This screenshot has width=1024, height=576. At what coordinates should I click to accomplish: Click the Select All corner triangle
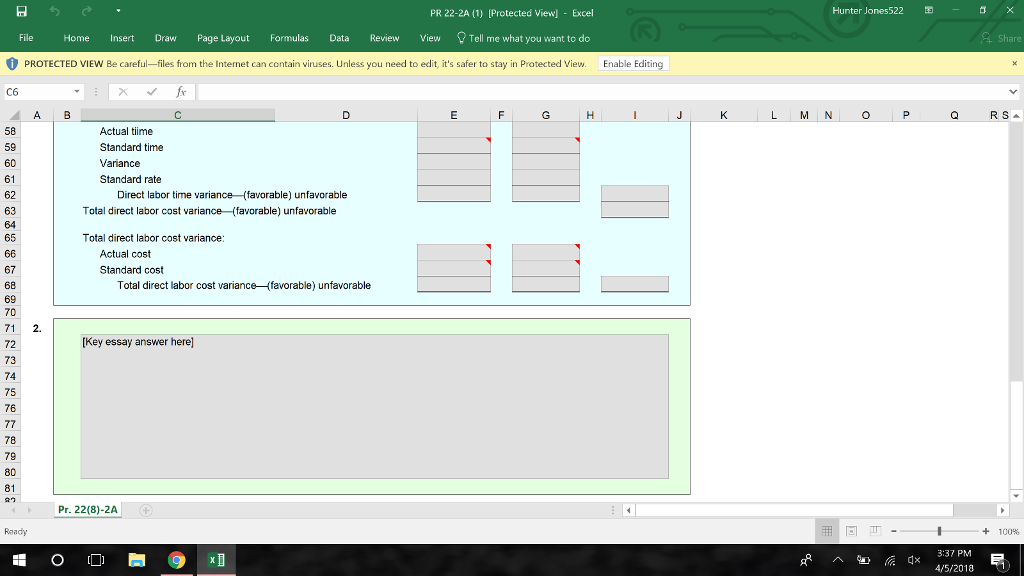coord(13,116)
